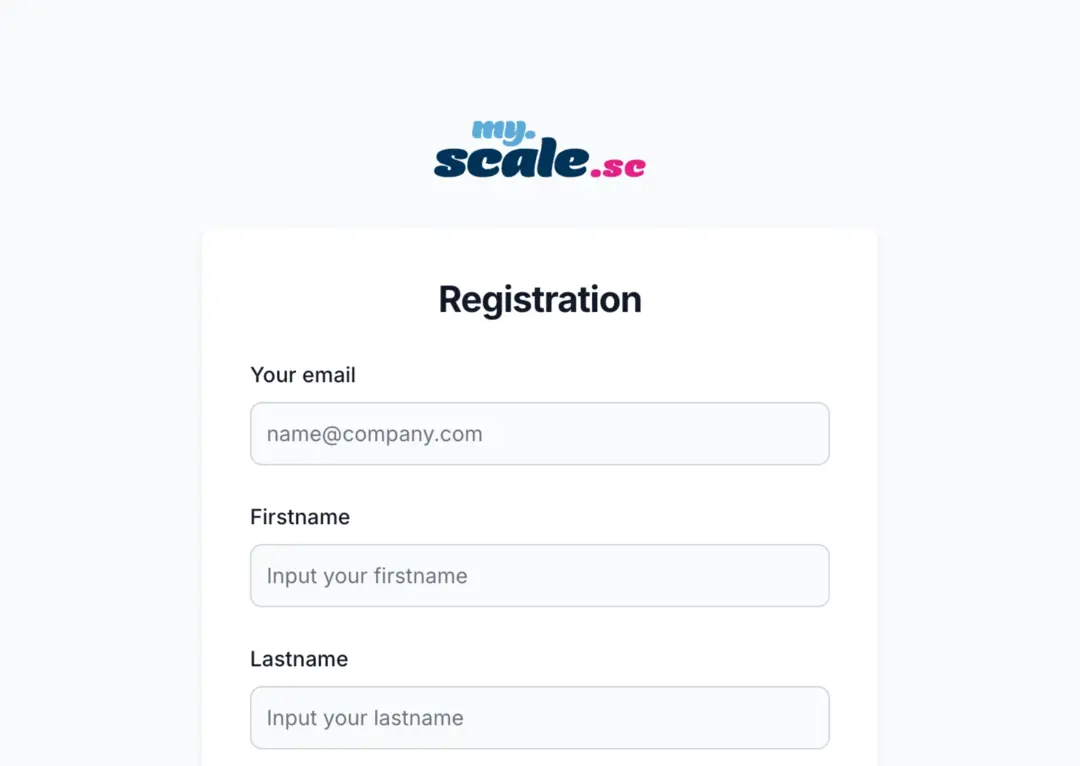The height and width of the screenshot is (766, 1080).
Task: Click the my.scale.sc logo
Action: pos(540,149)
